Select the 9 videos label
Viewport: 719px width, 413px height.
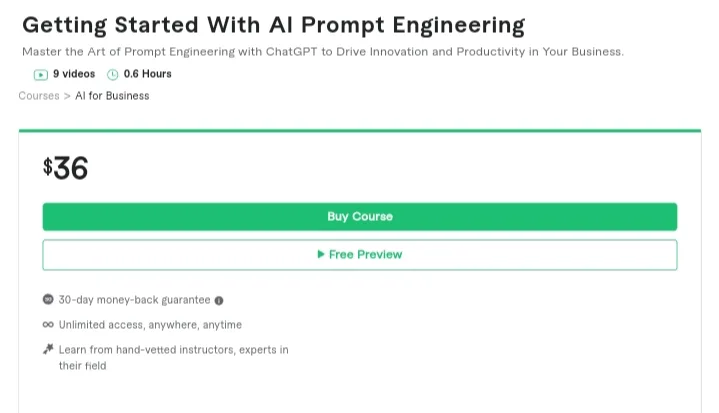(x=74, y=74)
